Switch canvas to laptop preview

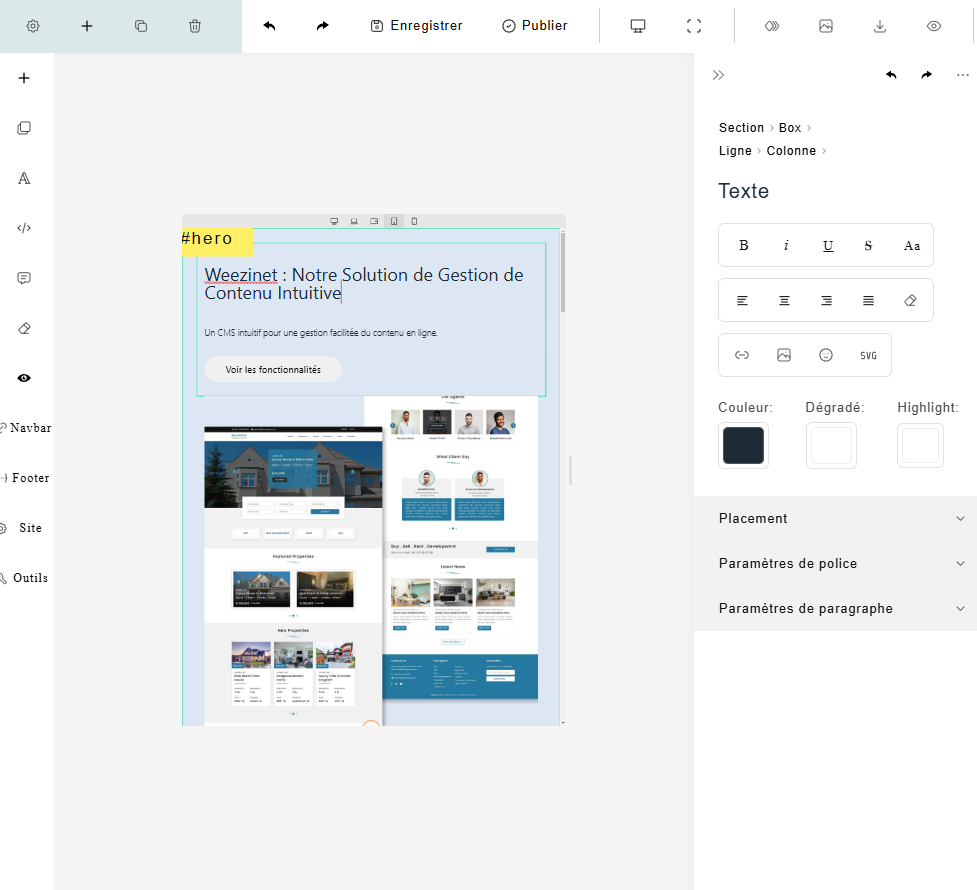pos(354,221)
